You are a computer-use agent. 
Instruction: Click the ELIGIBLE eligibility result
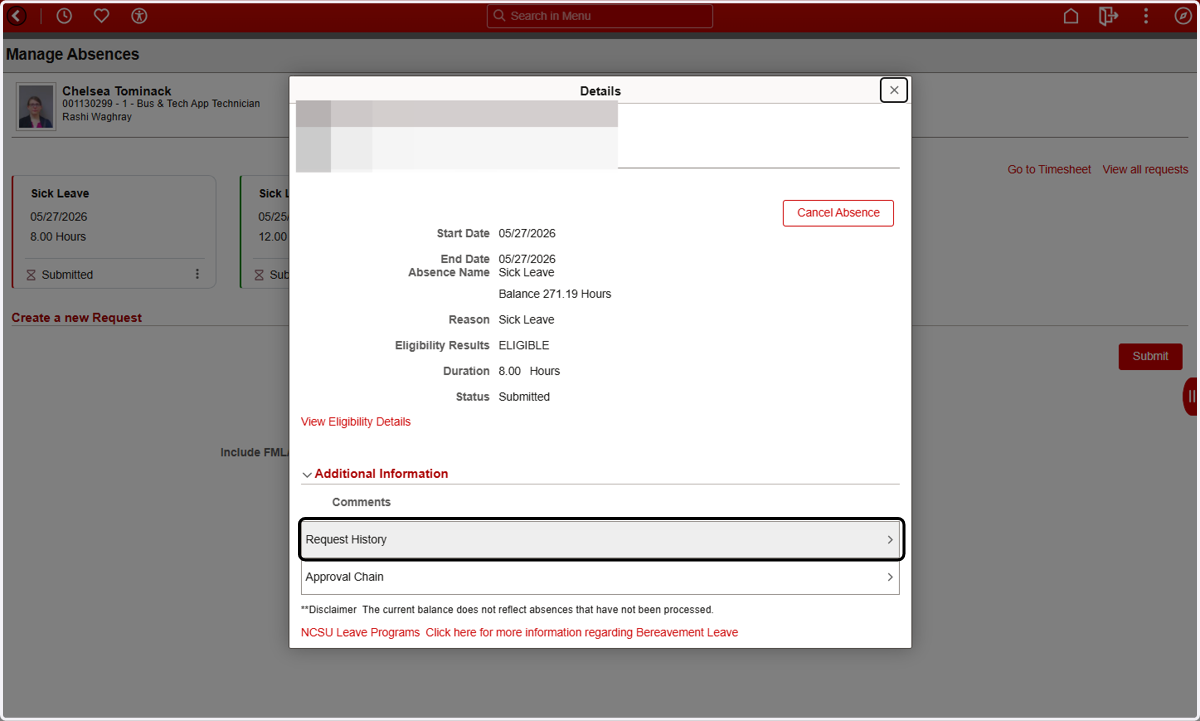tap(524, 346)
